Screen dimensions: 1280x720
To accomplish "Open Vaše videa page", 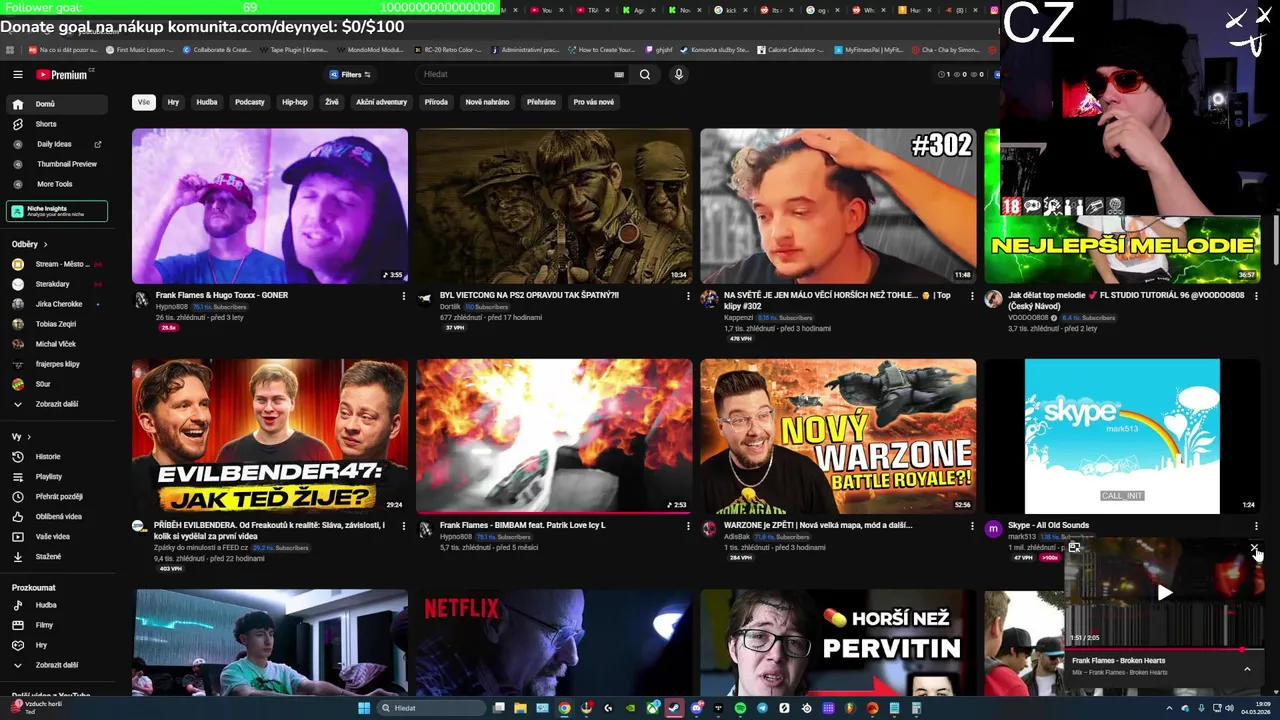I will [x=56, y=537].
